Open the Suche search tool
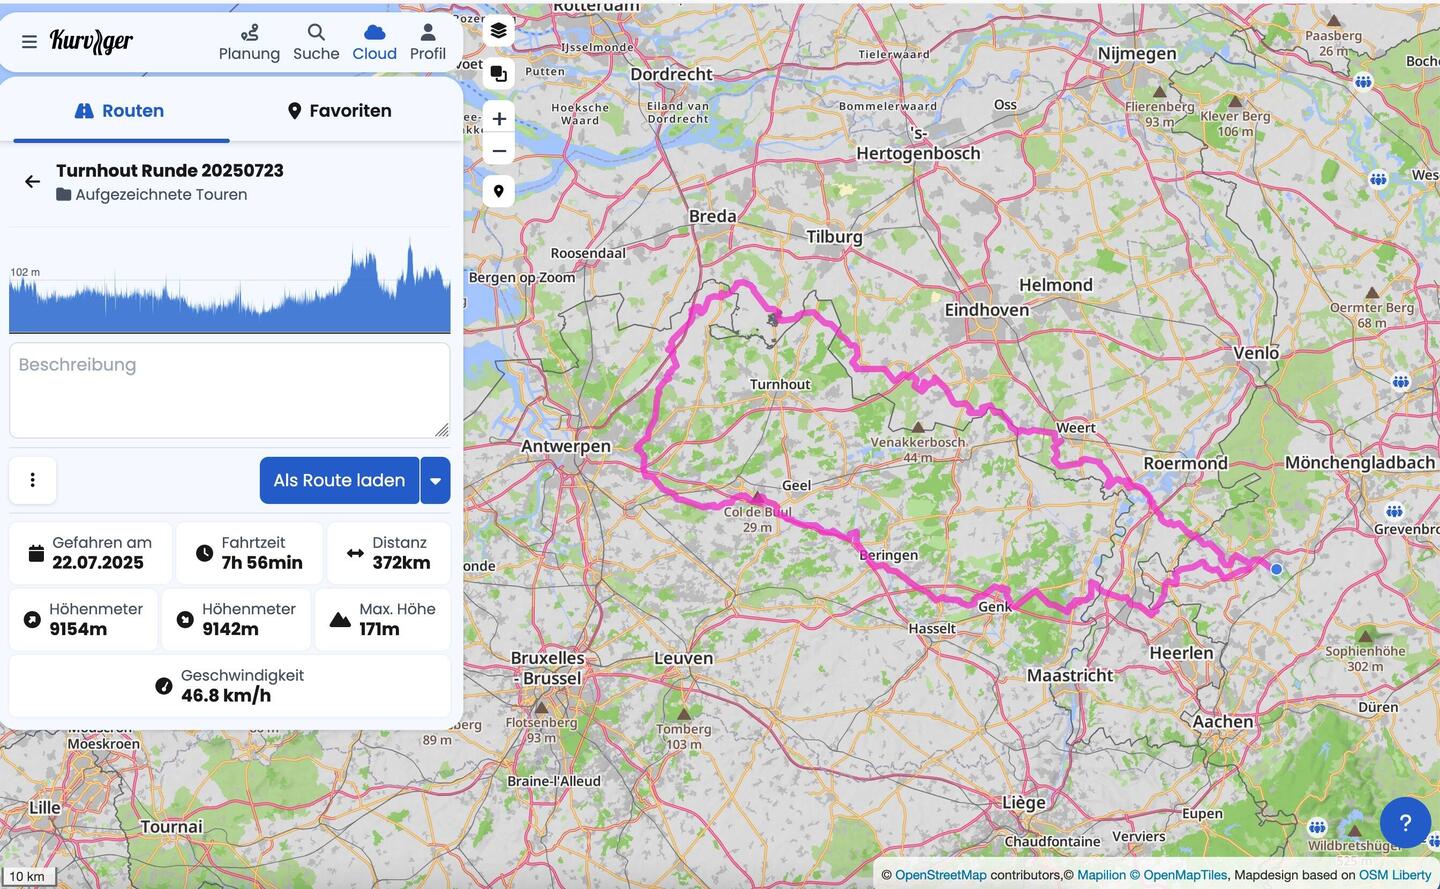The width and height of the screenshot is (1440, 889). 316,42
